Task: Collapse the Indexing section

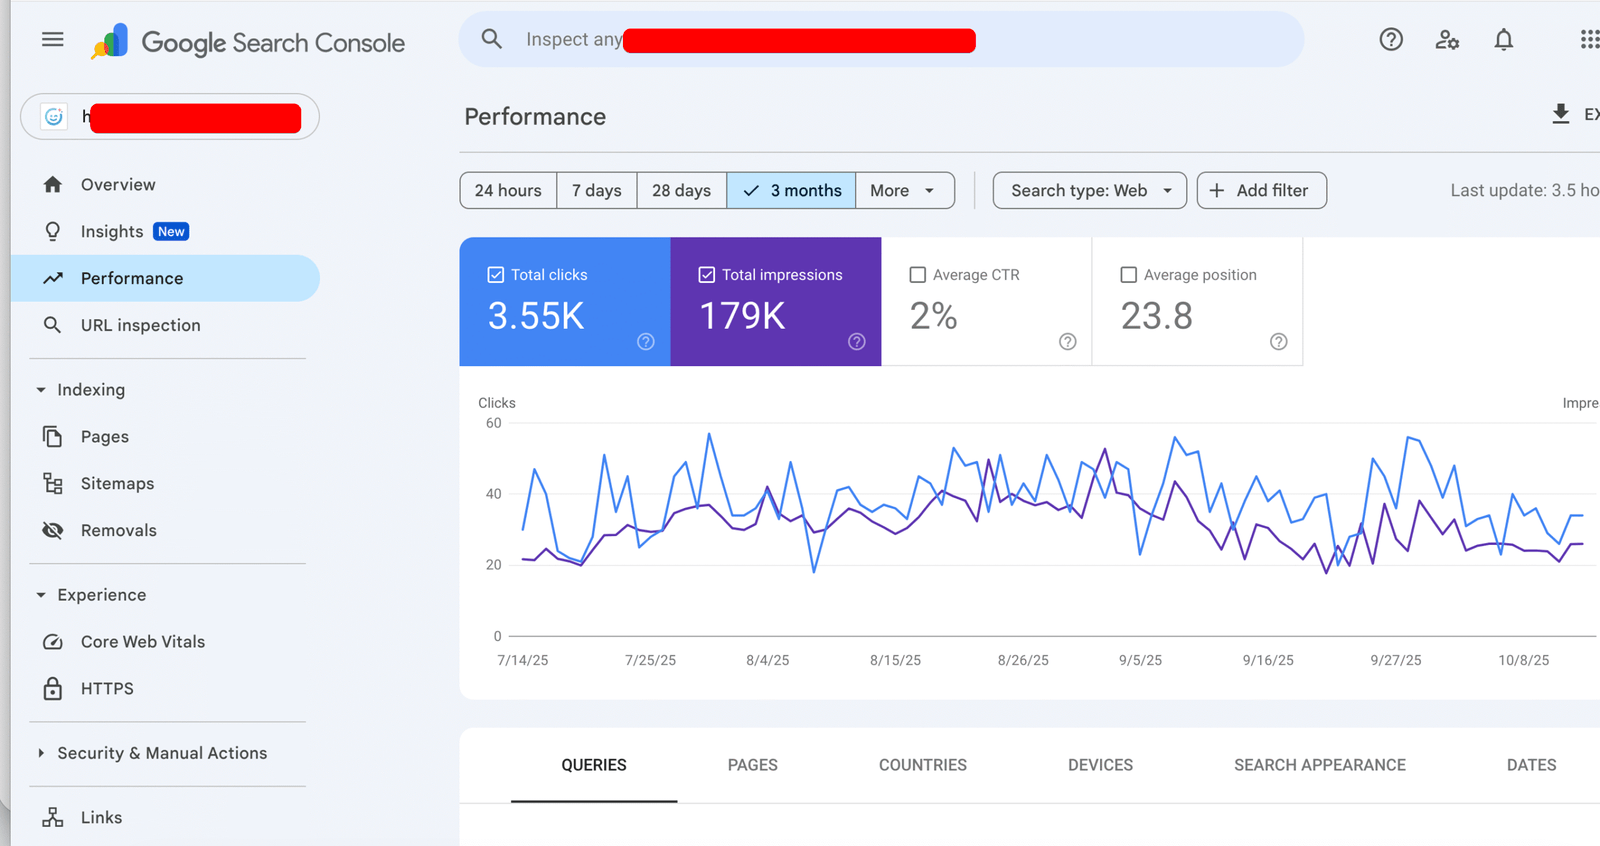Action: 41,390
